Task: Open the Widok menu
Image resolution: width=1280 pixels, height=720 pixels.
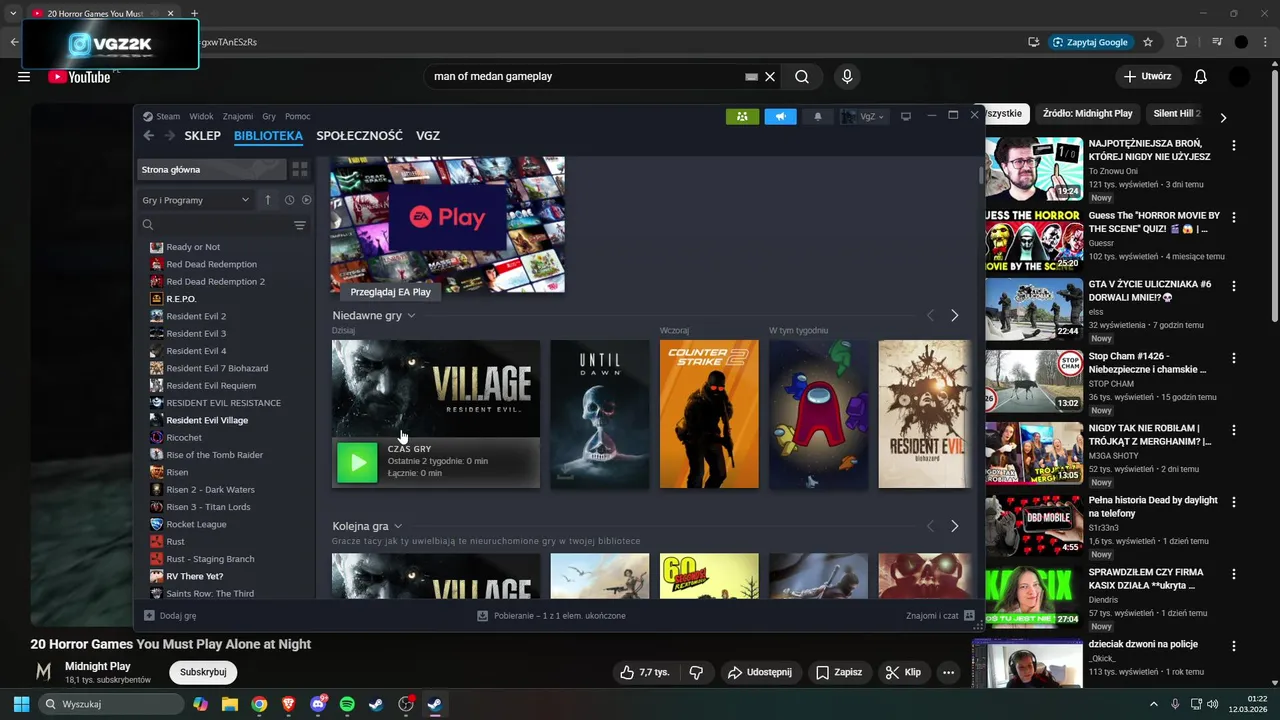Action: pos(201,116)
